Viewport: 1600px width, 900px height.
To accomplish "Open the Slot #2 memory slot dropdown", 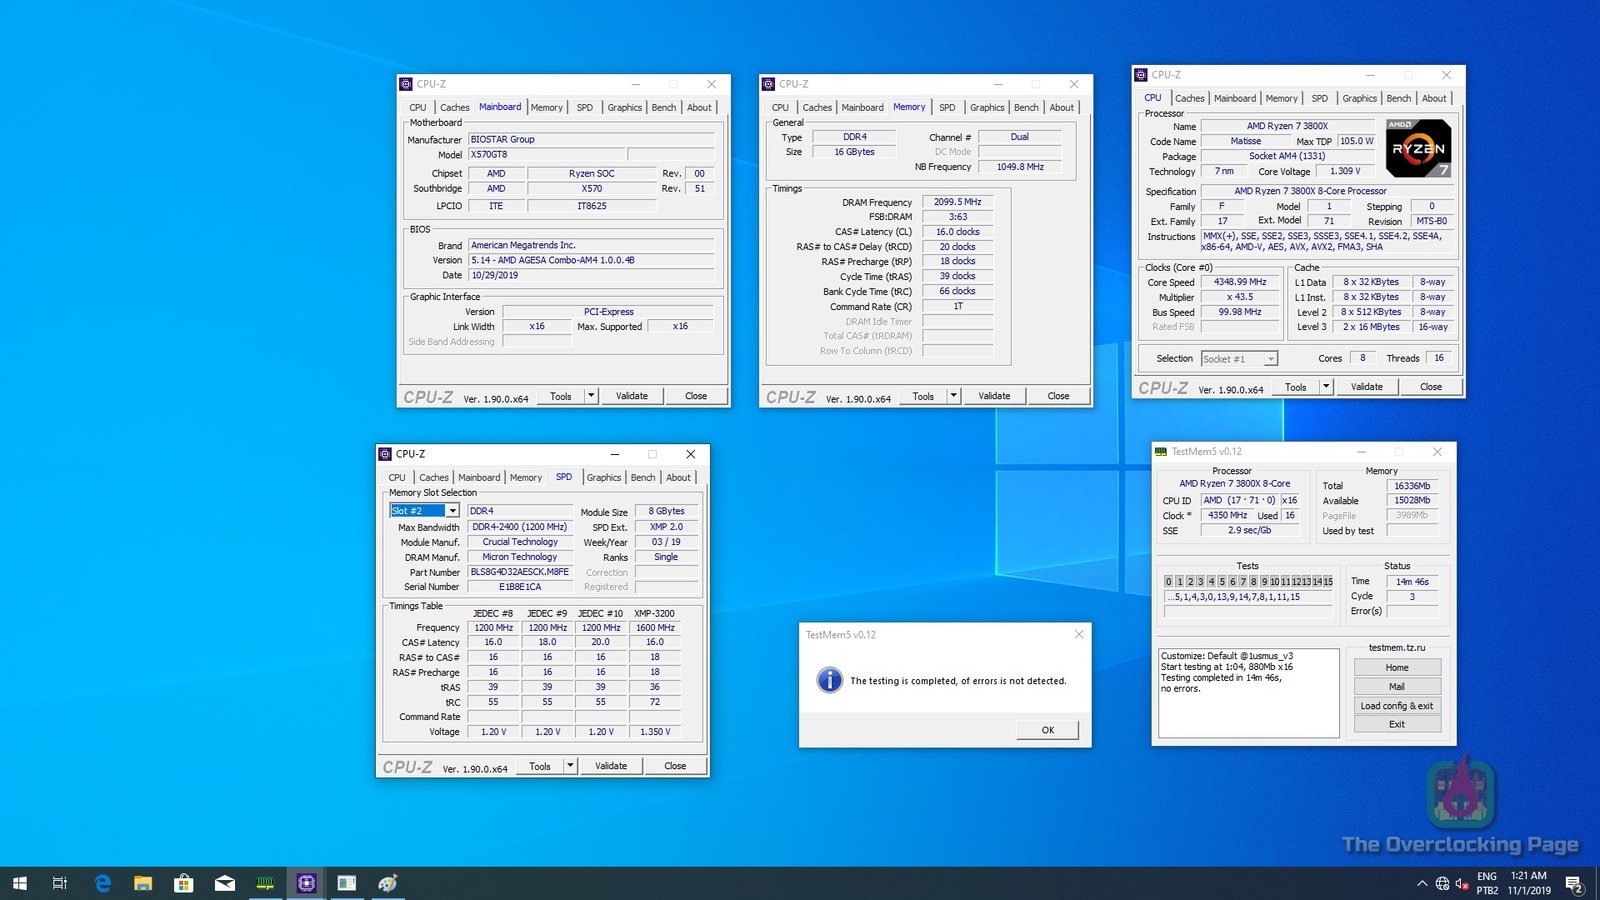I will tap(452, 511).
